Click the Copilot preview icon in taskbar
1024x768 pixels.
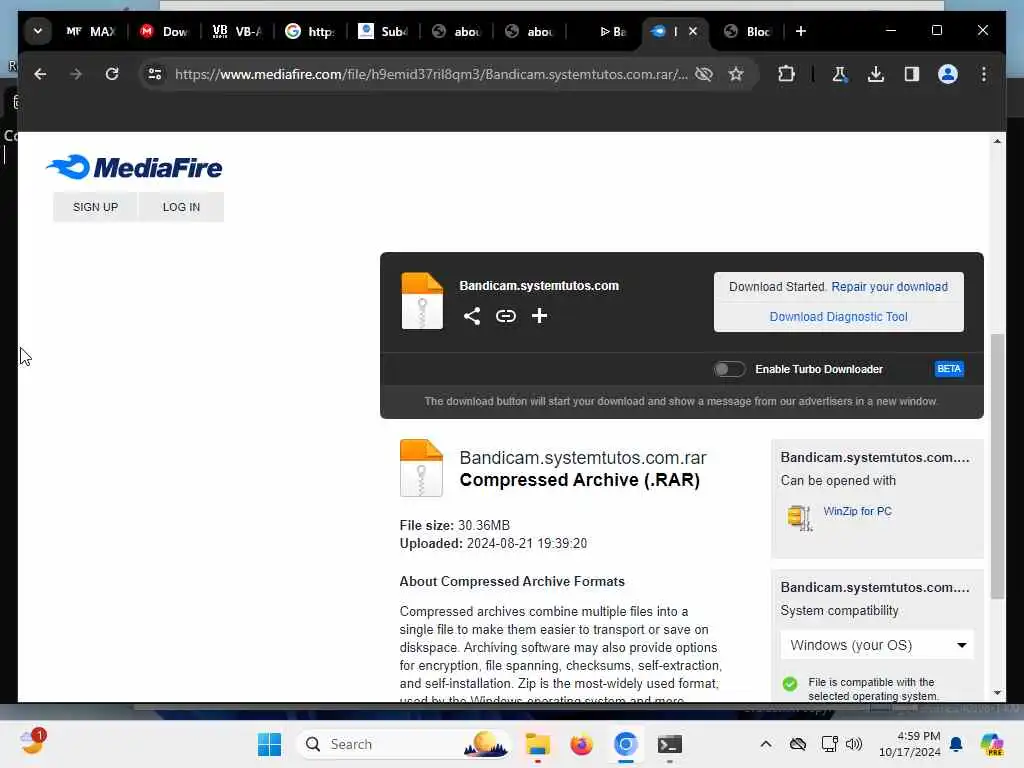992,744
